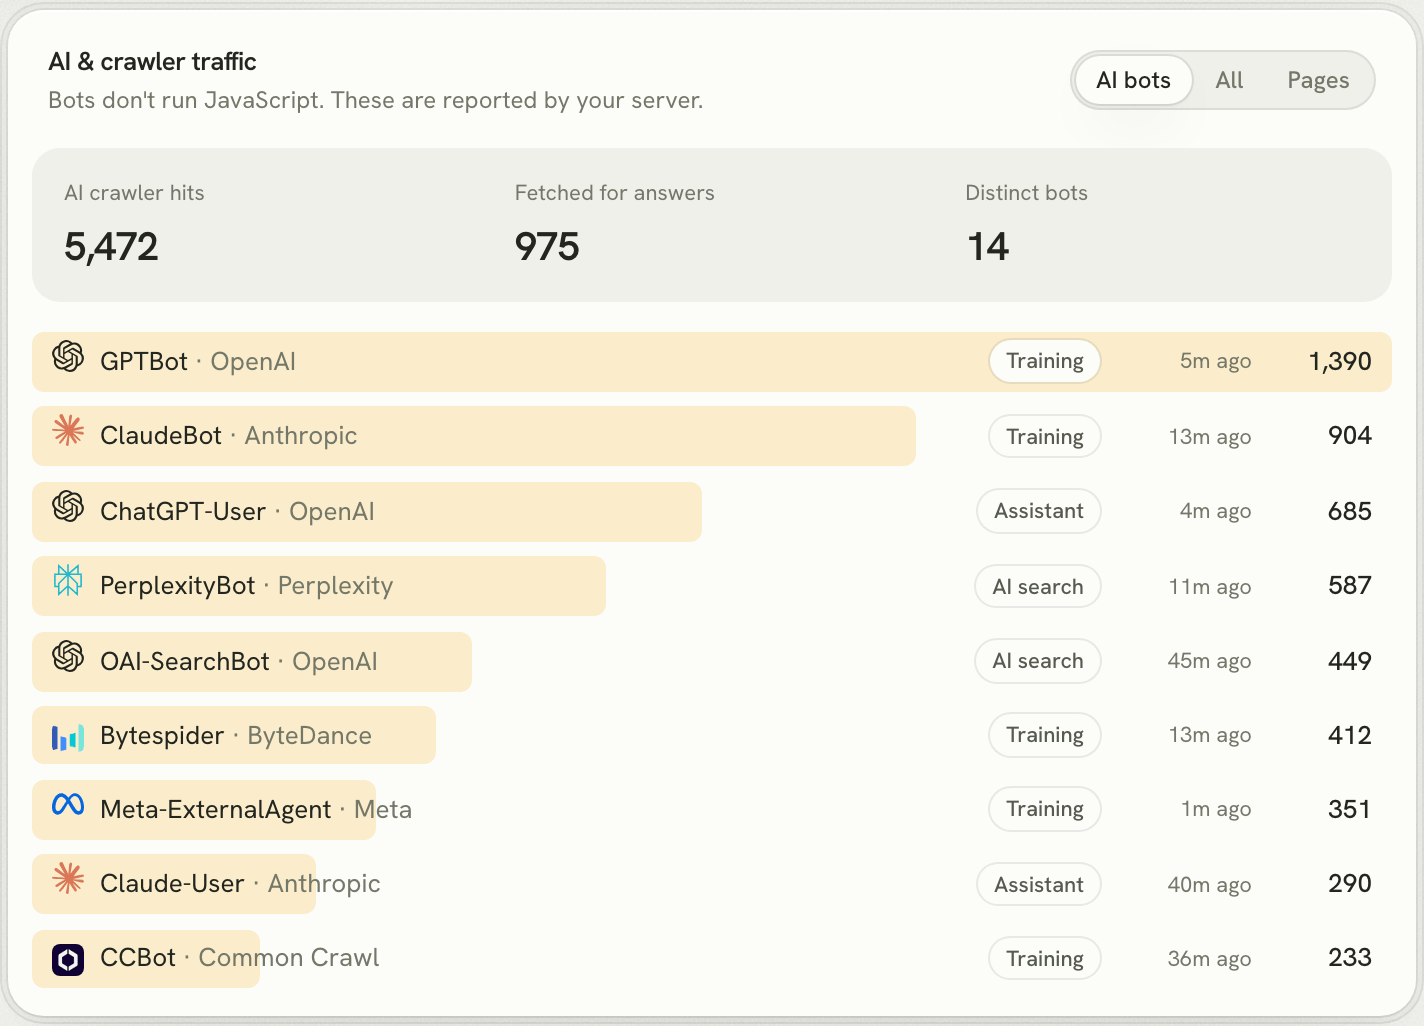Select the Meta-ExternalAgent · Meta row label

coord(256,809)
